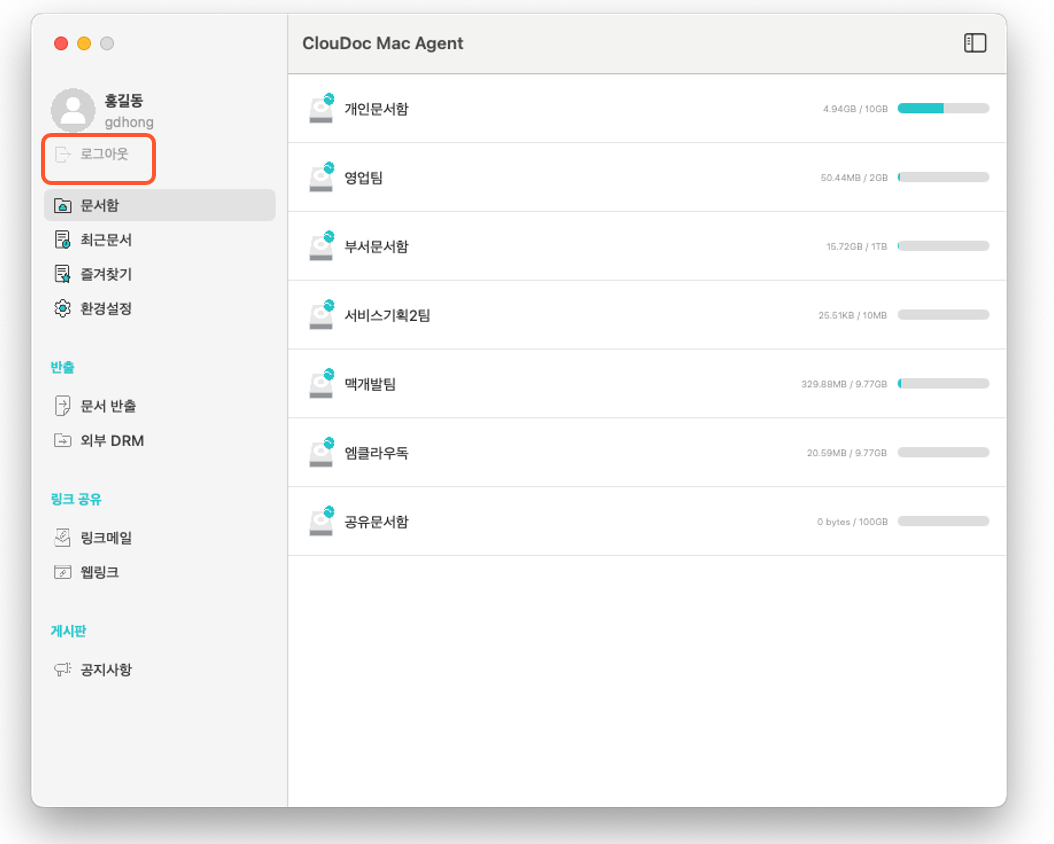Select 문서함 in the sidebar
Viewport: 1054px width, 844px height.
coord(159,205)
